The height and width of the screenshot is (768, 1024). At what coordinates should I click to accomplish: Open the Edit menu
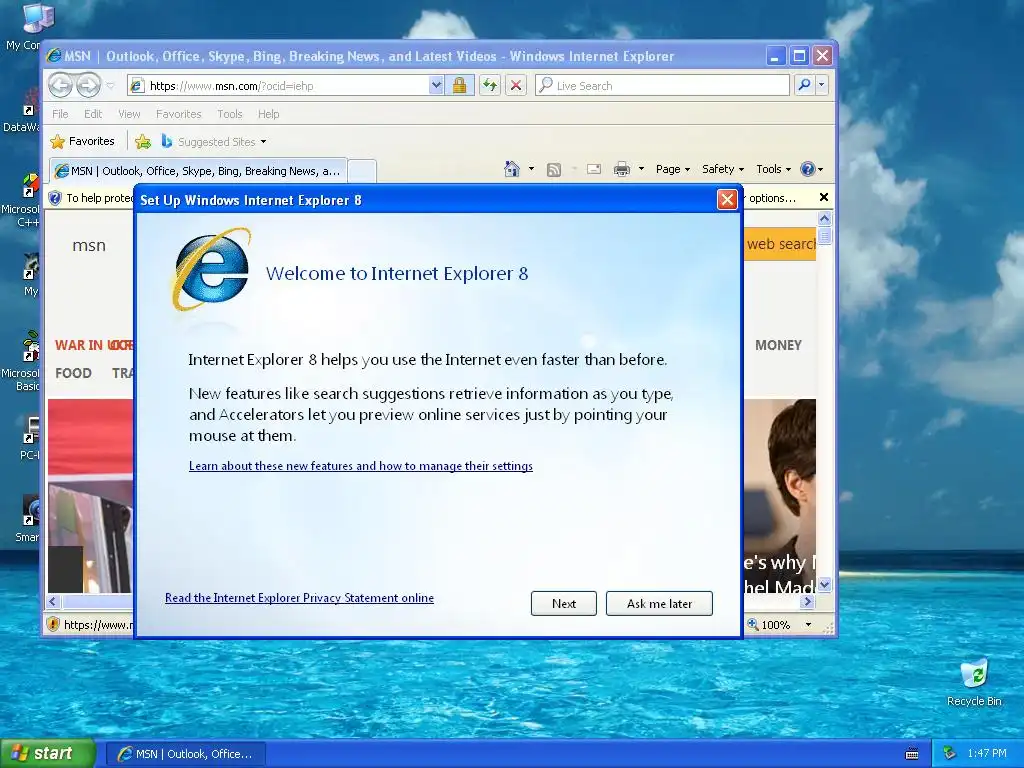[x=93, y=114]
